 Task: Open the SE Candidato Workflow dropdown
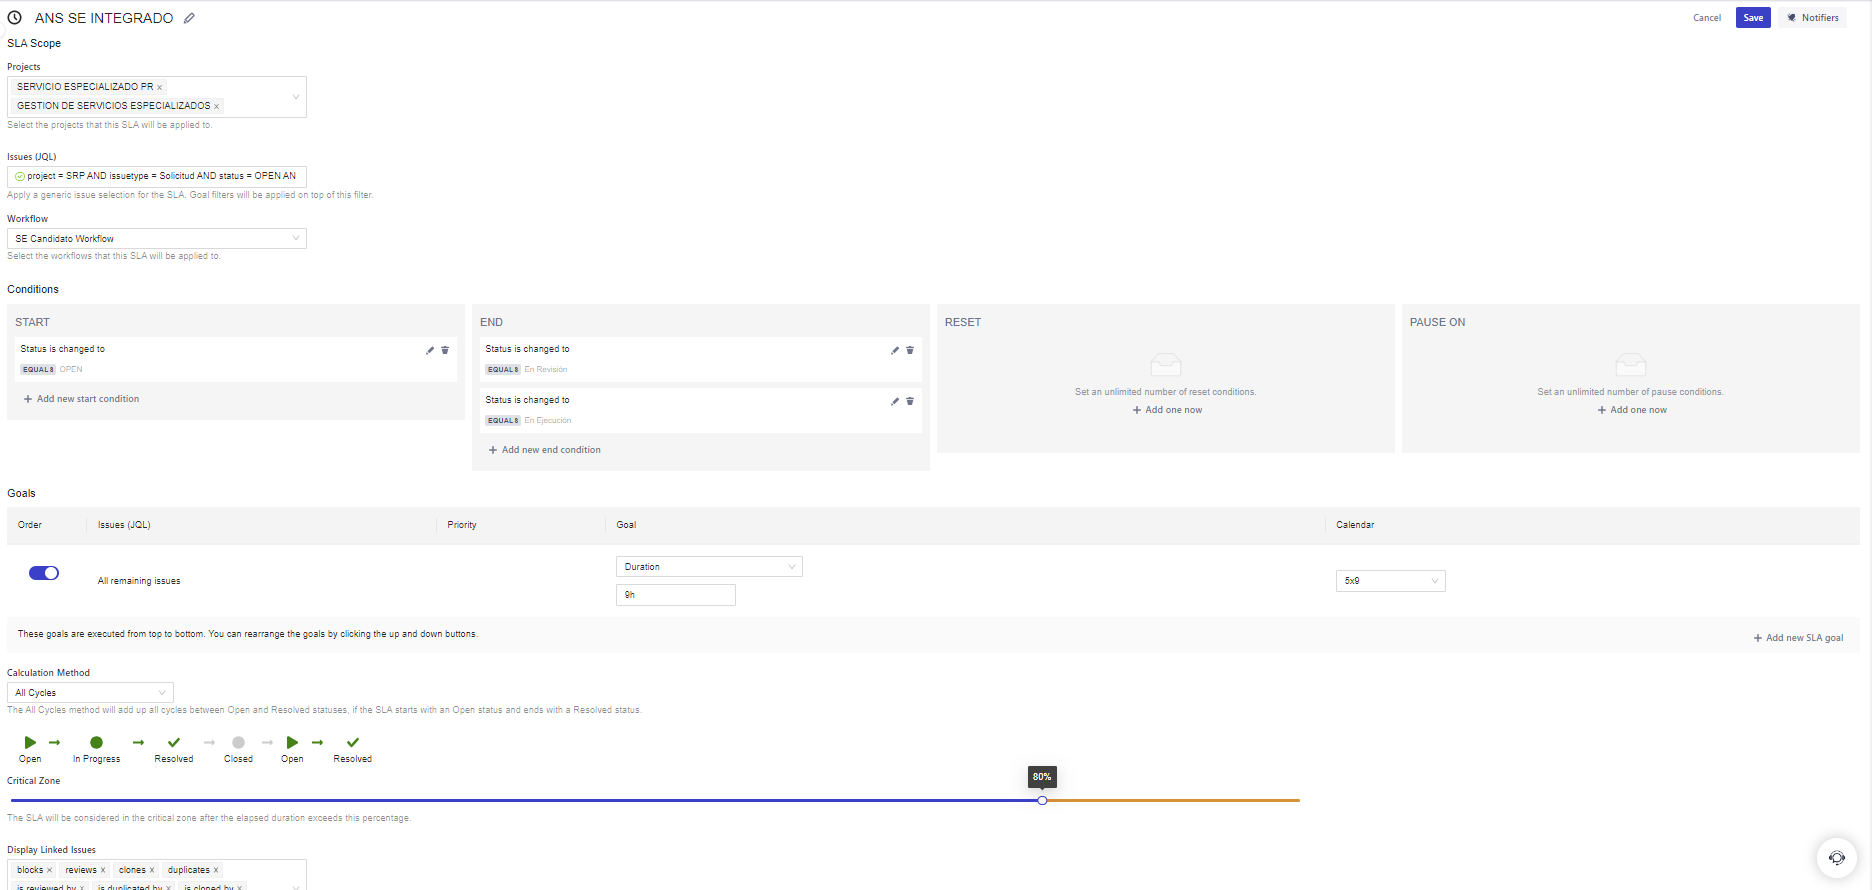point(157,238)
